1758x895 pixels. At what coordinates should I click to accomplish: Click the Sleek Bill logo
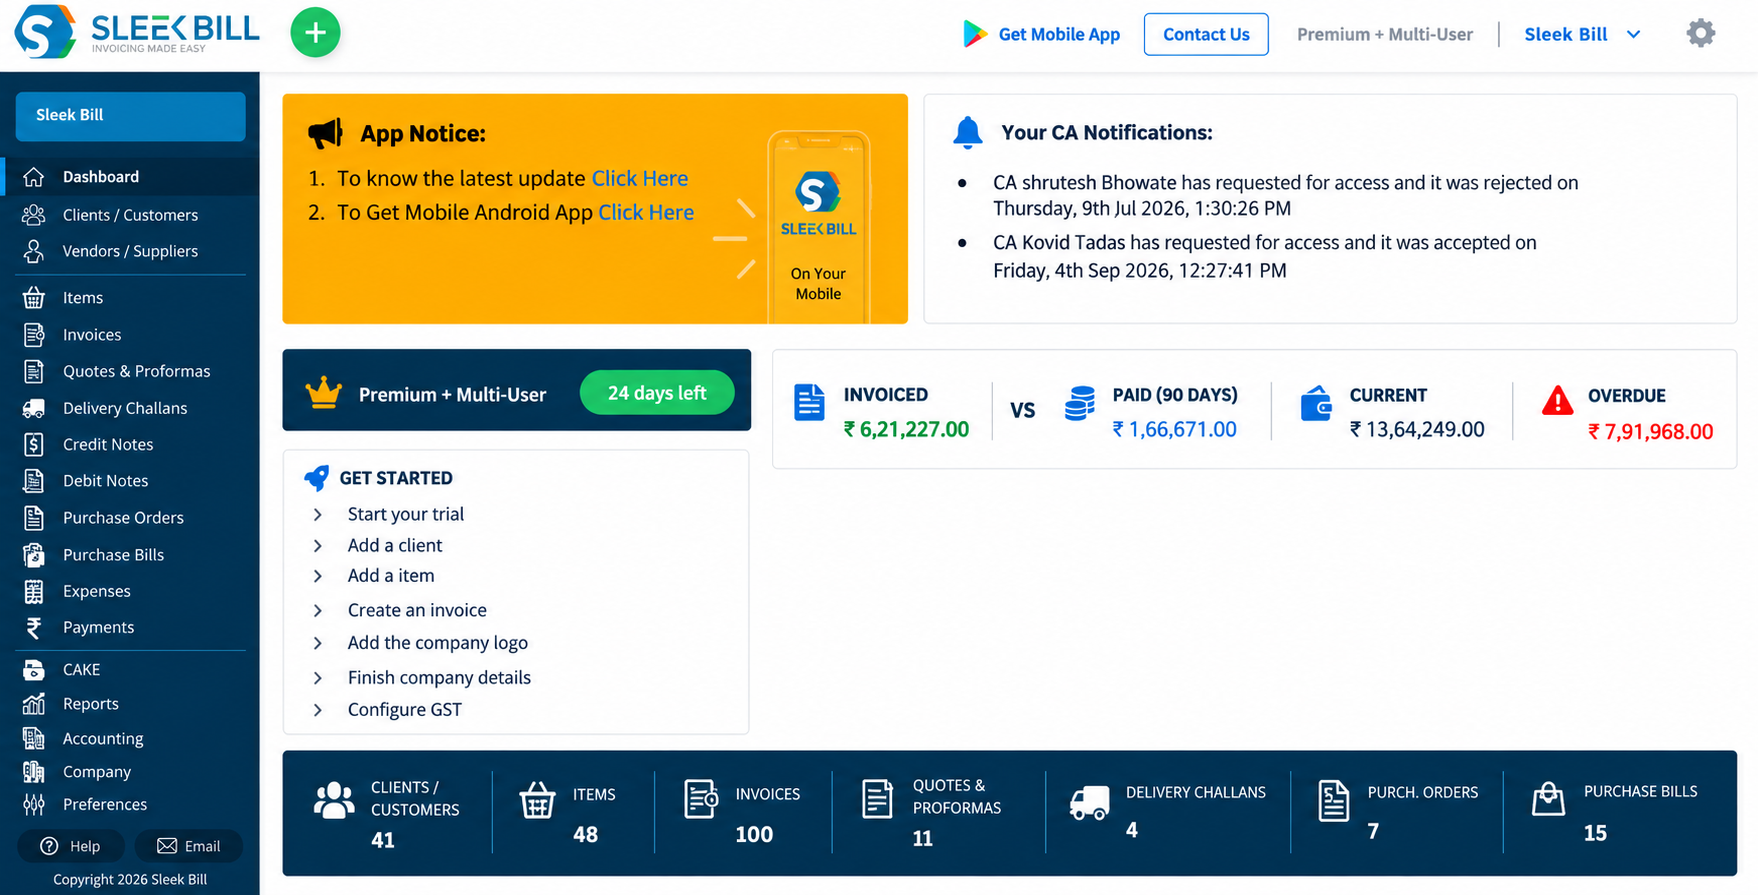coord(137,32)
